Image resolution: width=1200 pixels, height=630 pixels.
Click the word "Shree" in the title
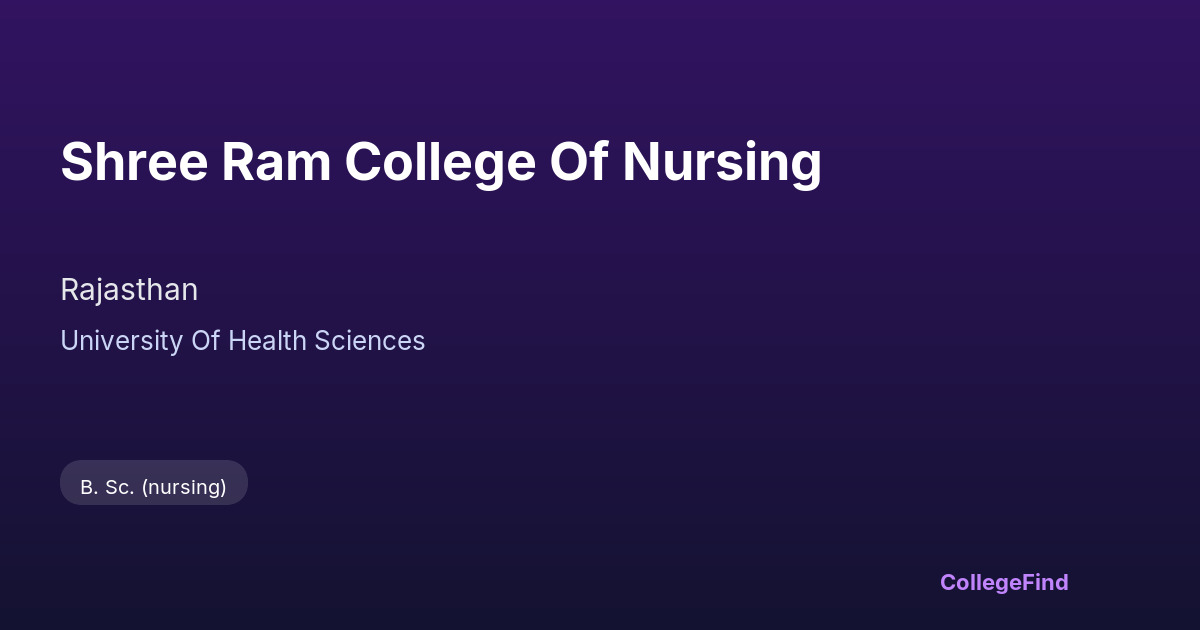pyautogui.click(x=134, y=162)
